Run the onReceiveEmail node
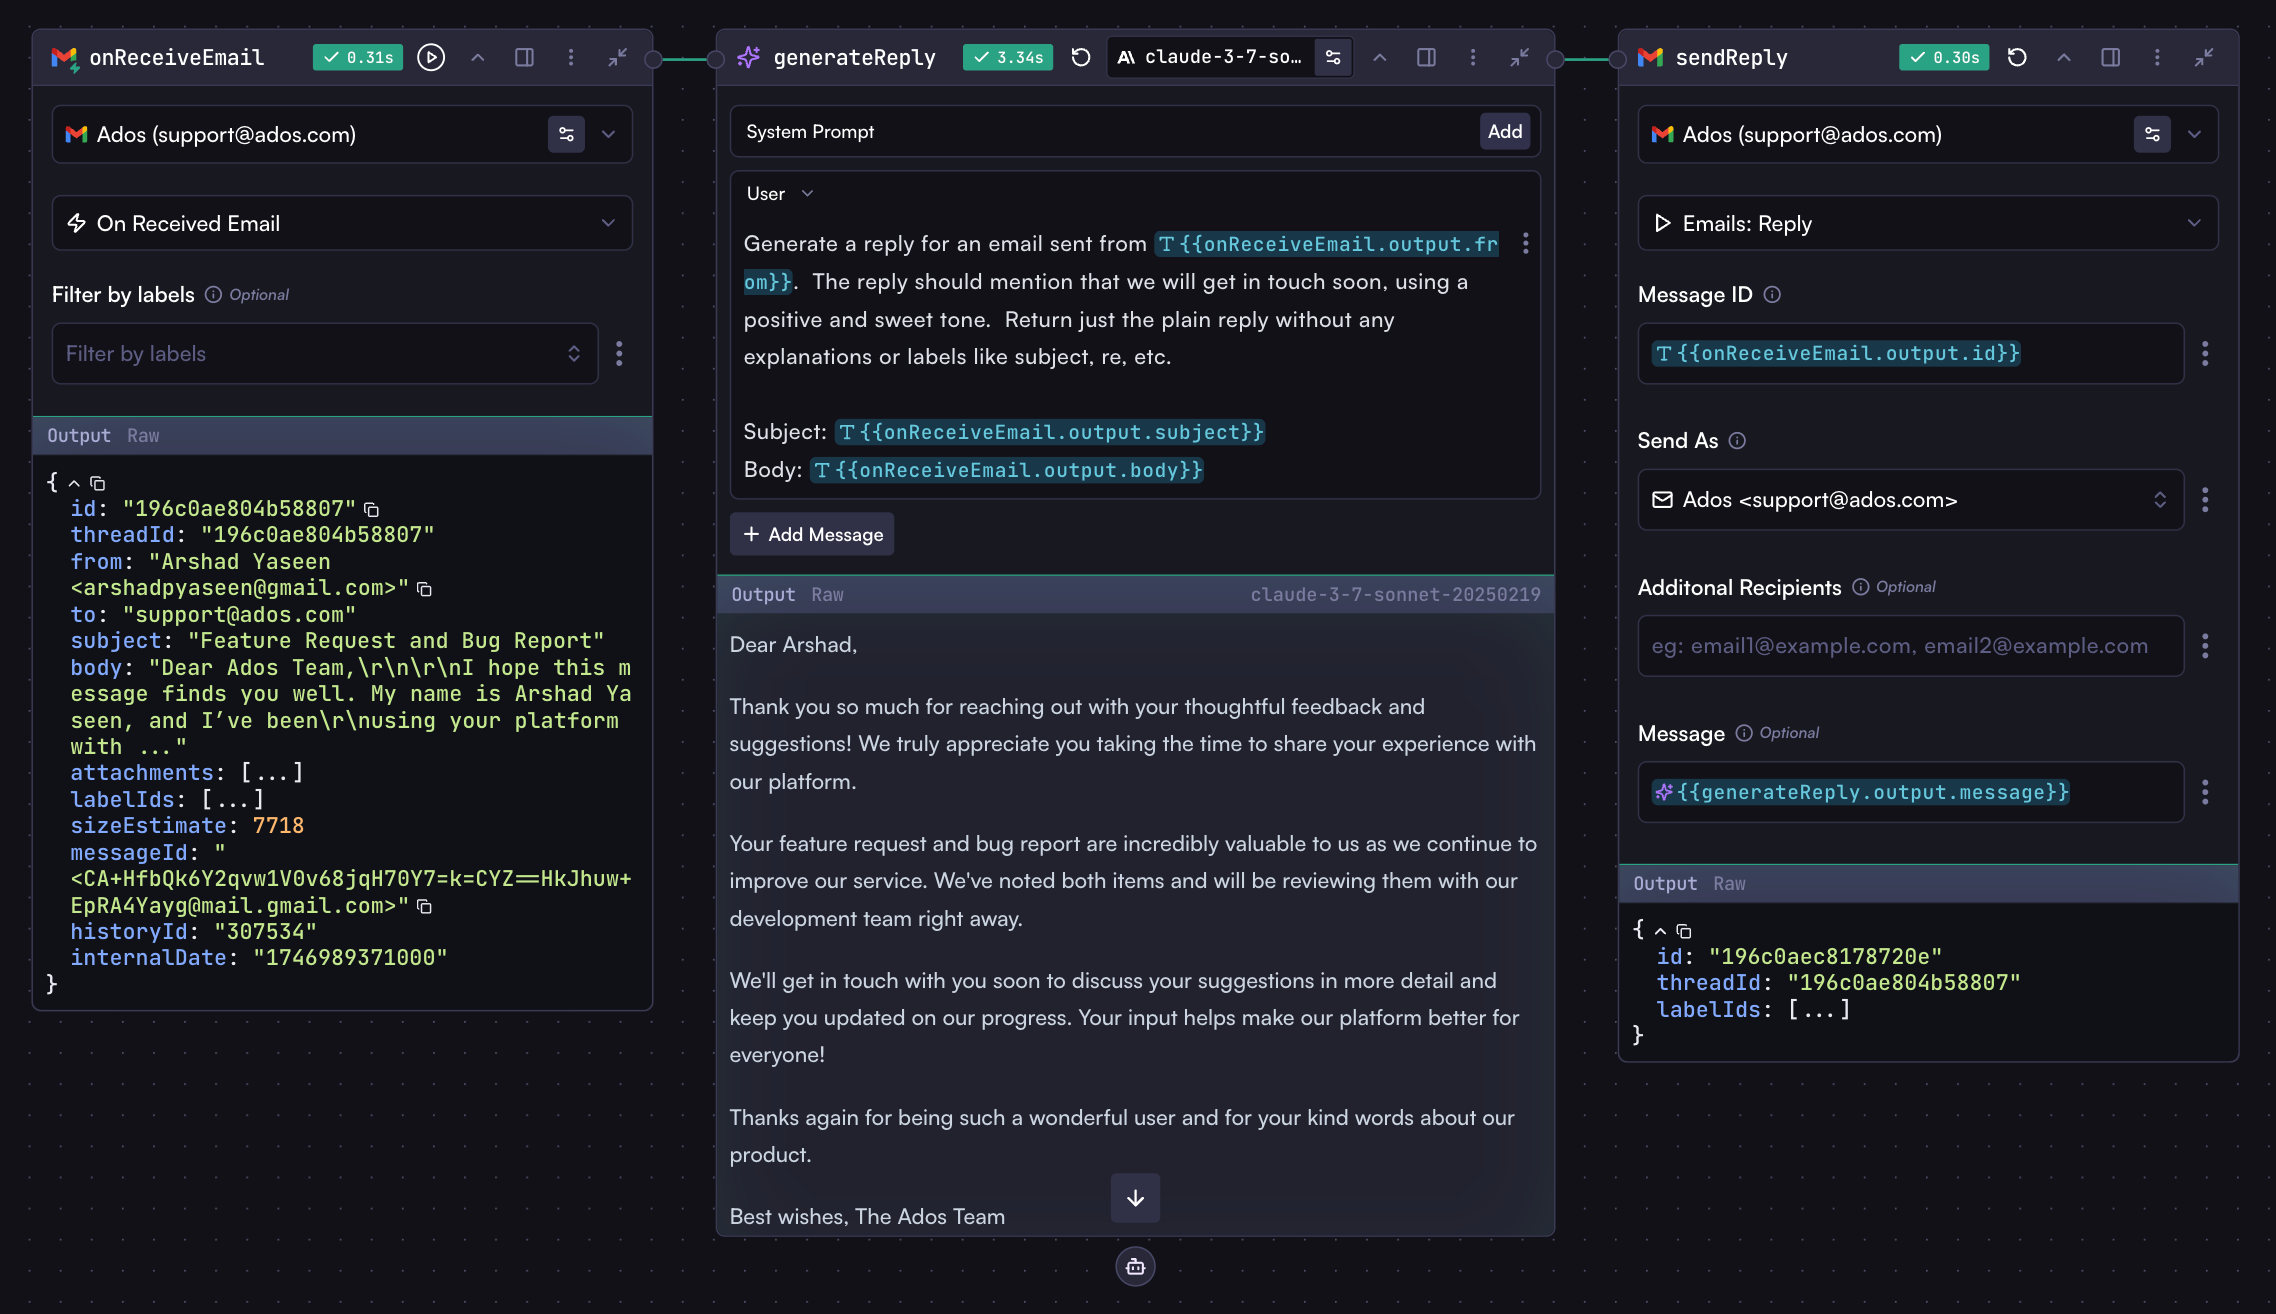This screenshot has width=2276, height=1314. pyautogui.click(x=431, y=57)
